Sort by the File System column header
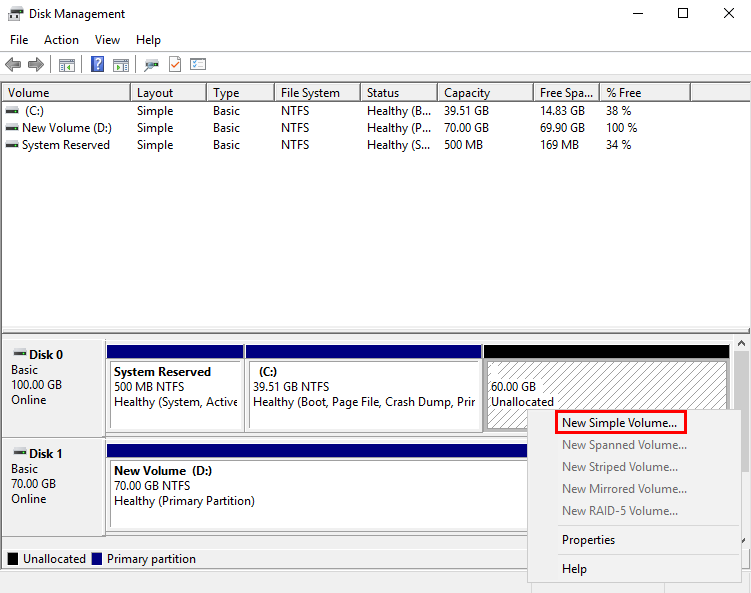751x593 pixels. click(x=318, y=92)
